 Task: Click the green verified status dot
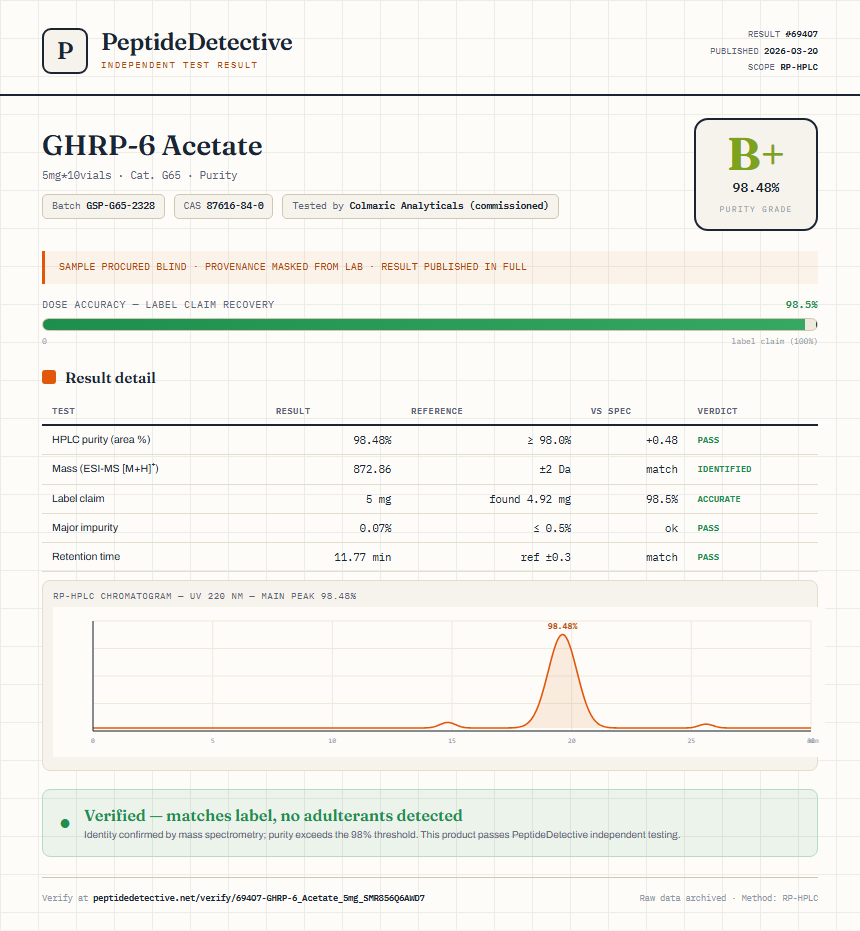(x=65, y=824)
